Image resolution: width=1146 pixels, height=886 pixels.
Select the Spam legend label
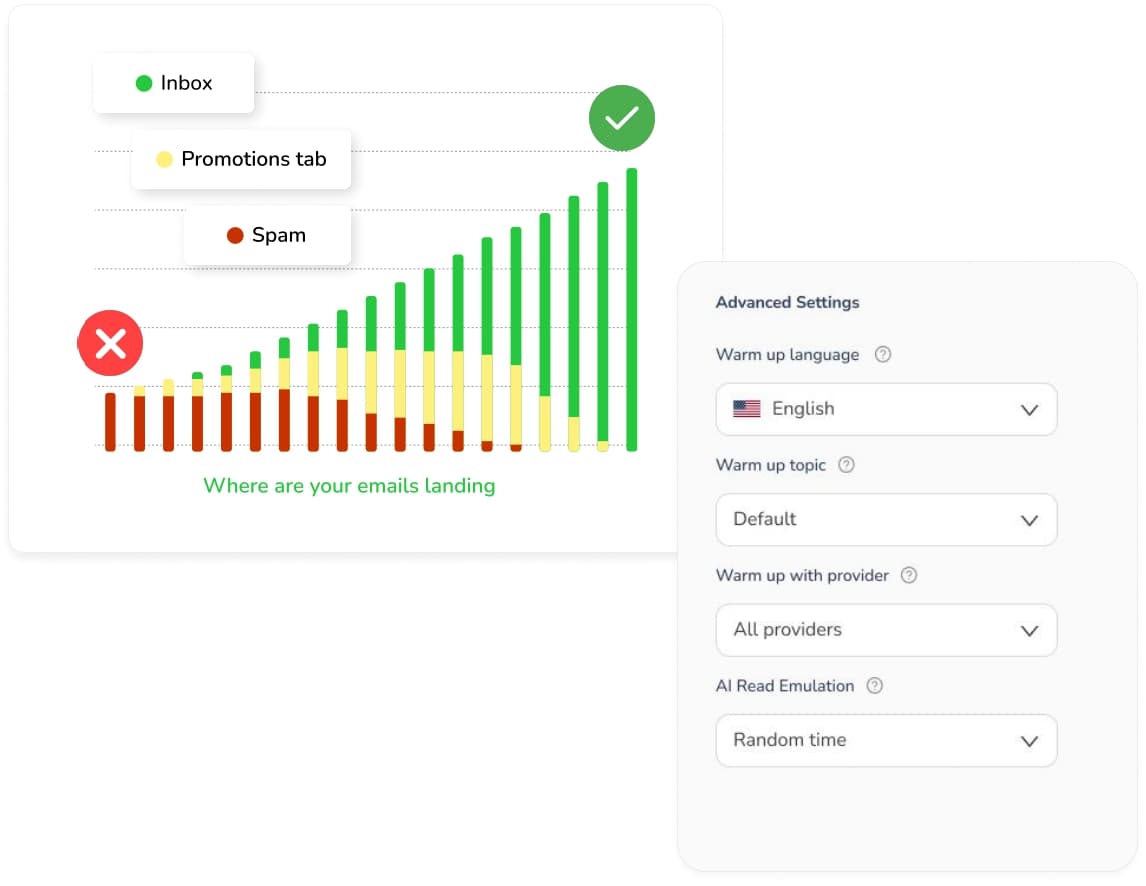point(279,236)
